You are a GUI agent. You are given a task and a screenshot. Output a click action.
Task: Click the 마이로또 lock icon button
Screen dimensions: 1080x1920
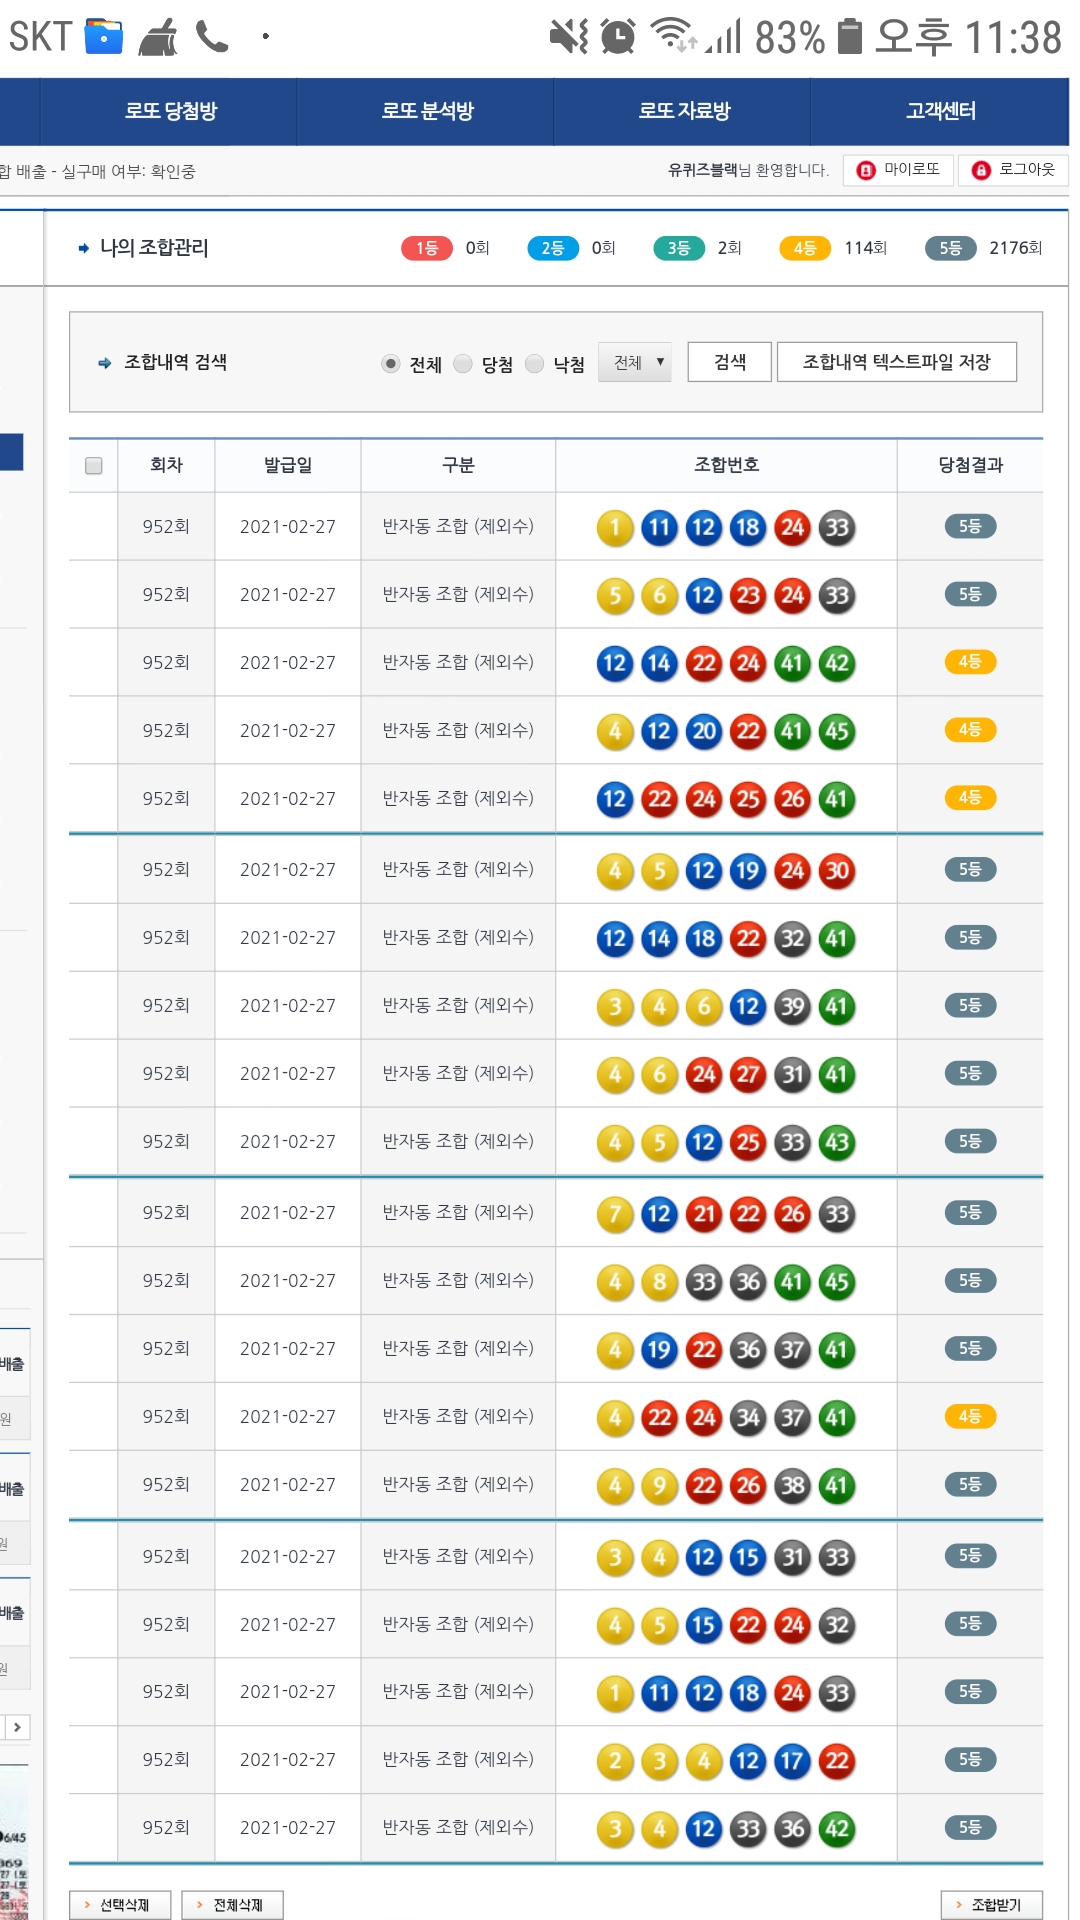point(899,170)
